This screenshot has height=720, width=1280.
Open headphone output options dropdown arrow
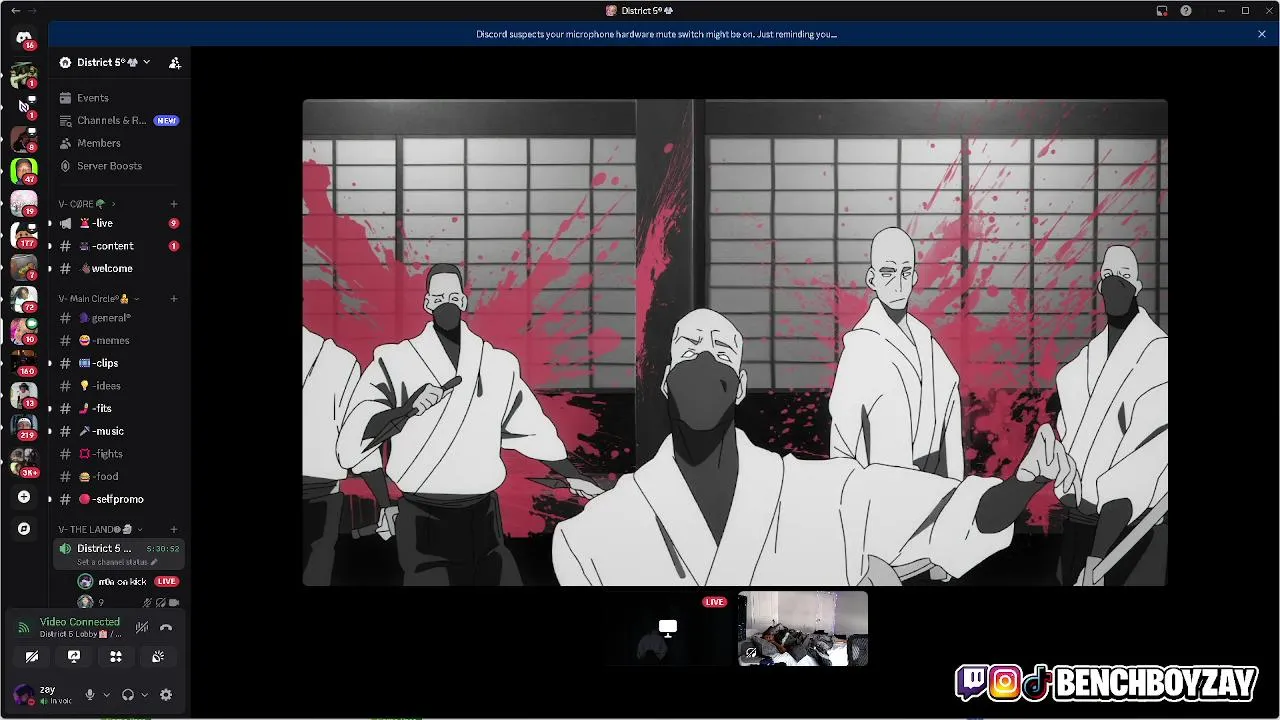point(144,695)
